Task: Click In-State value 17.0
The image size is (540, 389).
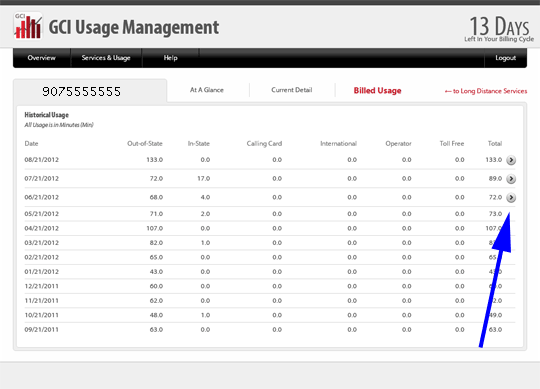Action: (204, 179)
